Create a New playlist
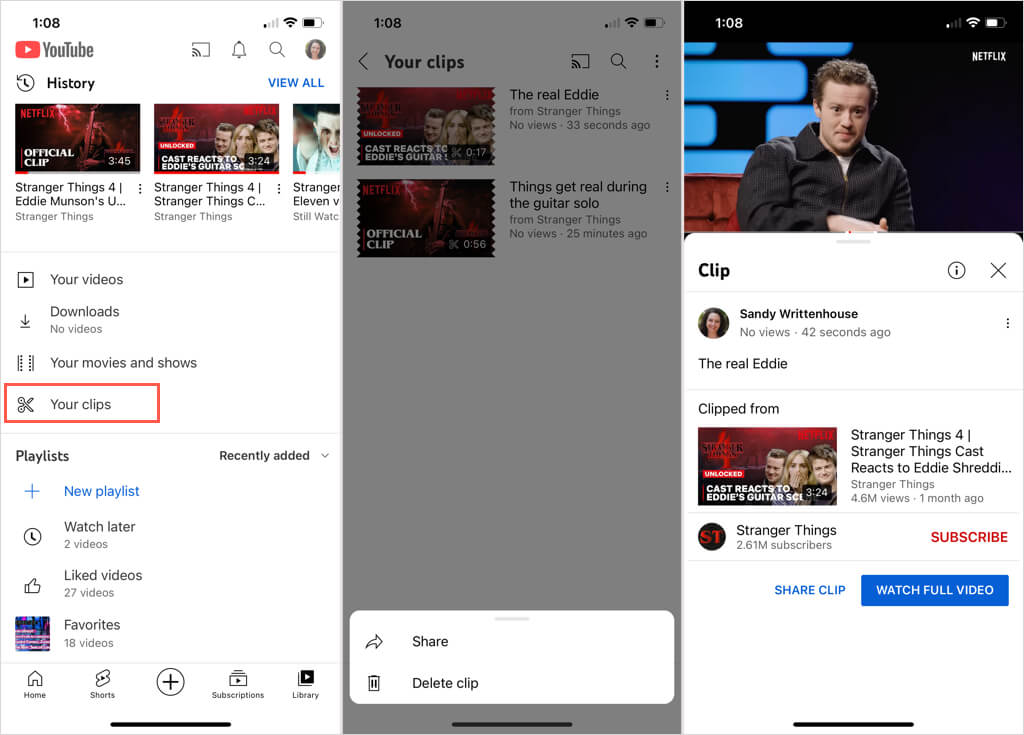The height and width of the screenshot is (735, 1024). 101,491
